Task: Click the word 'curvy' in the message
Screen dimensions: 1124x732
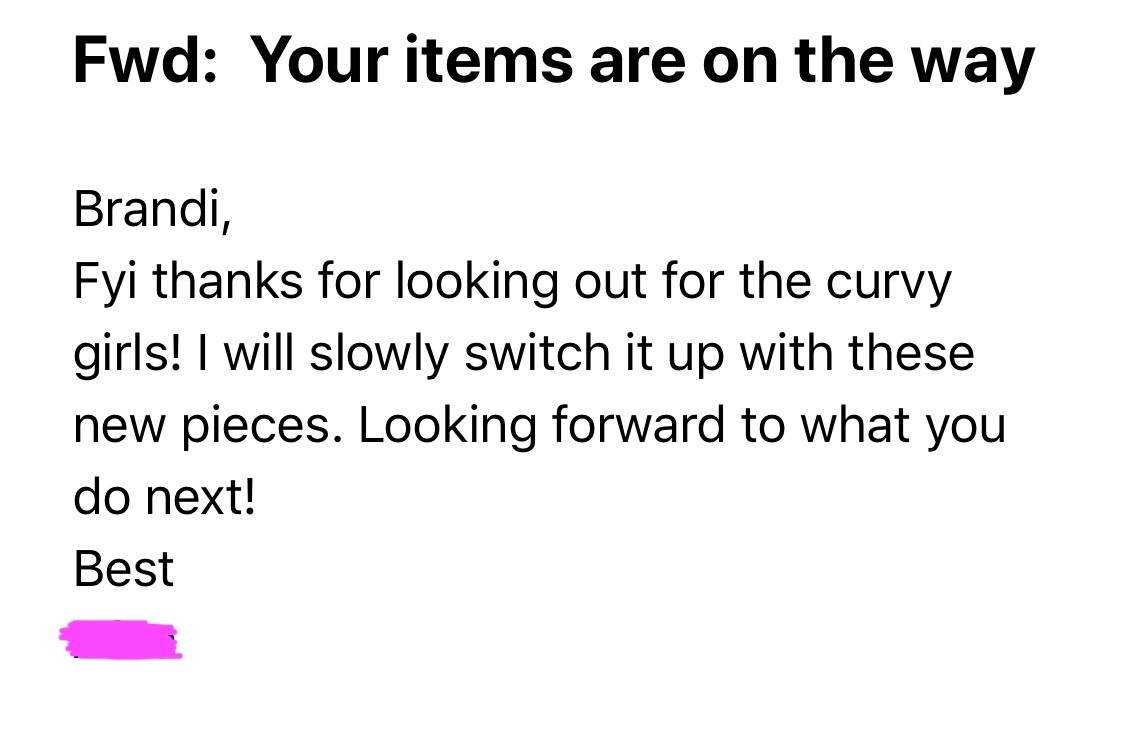Action: [888, 282]
